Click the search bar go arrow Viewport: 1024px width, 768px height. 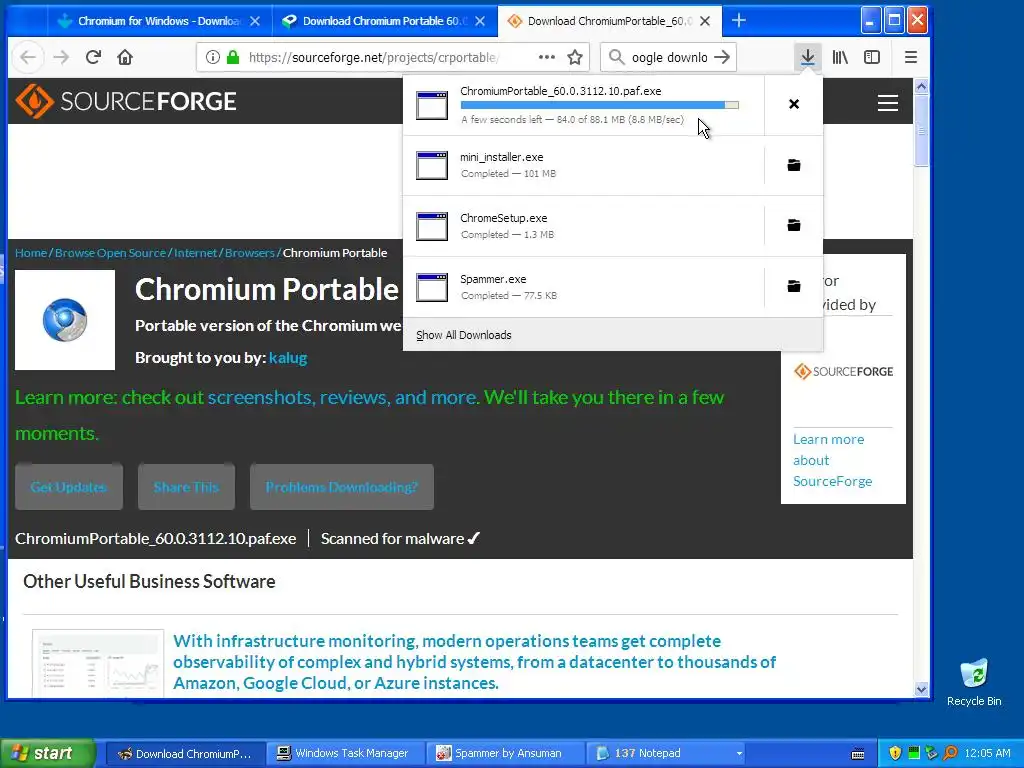pos(722,57)
